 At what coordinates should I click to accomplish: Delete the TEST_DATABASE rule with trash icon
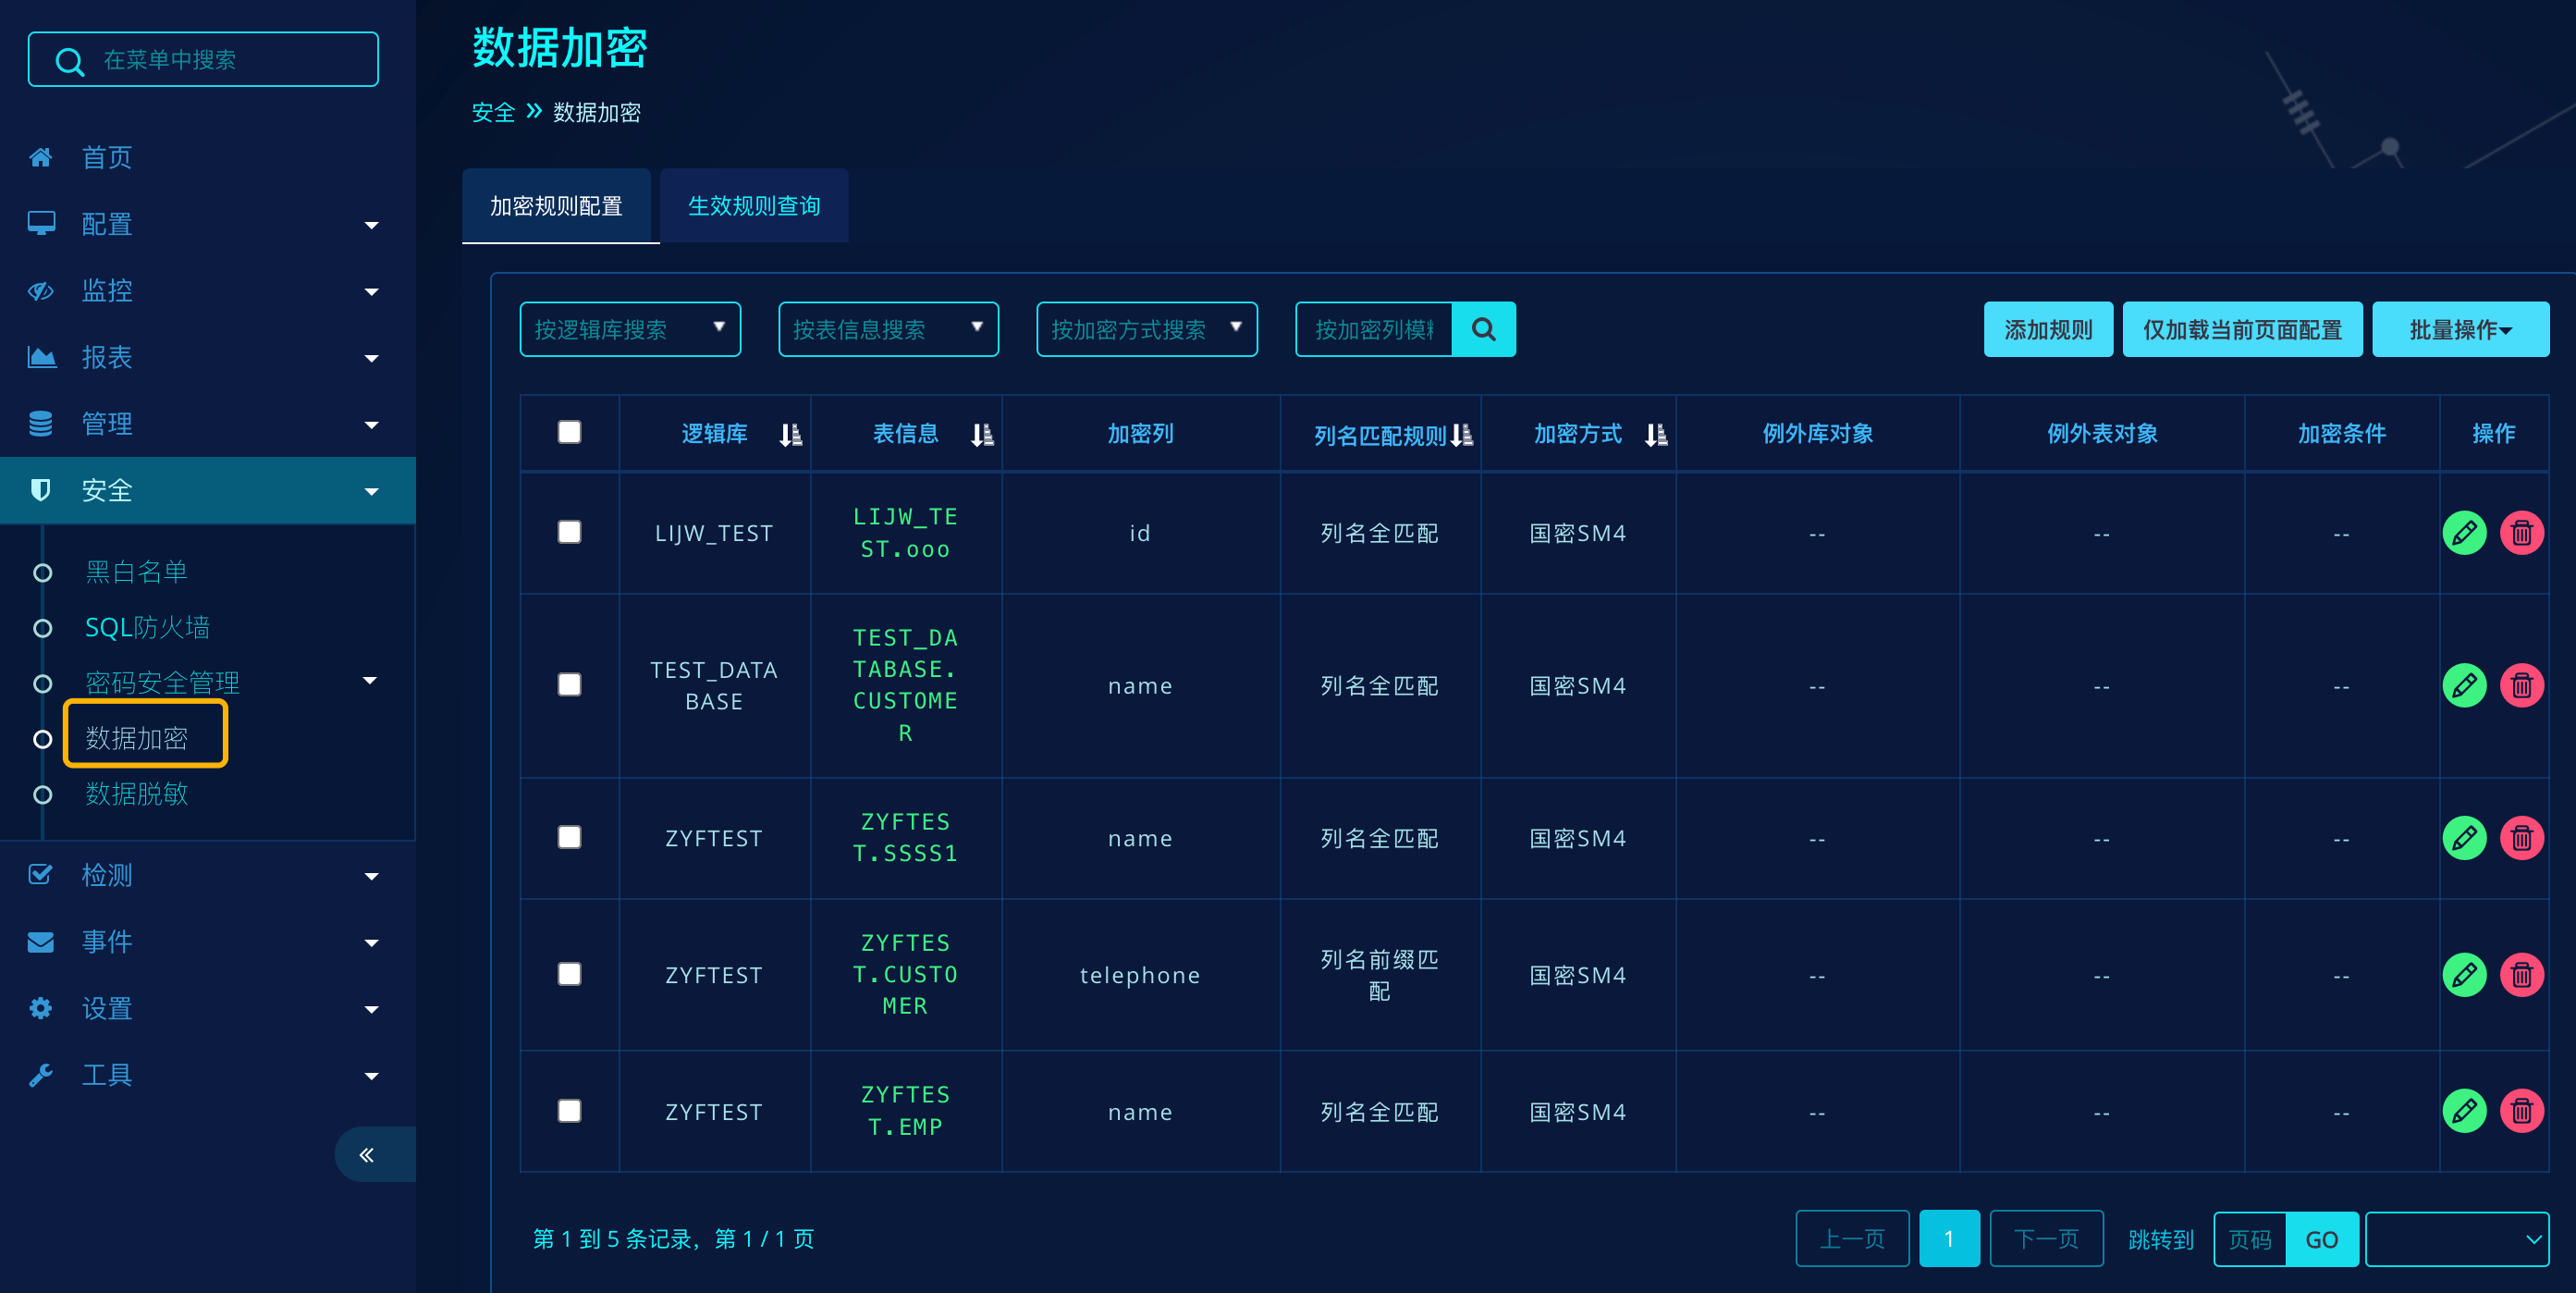click(2521, 686)
